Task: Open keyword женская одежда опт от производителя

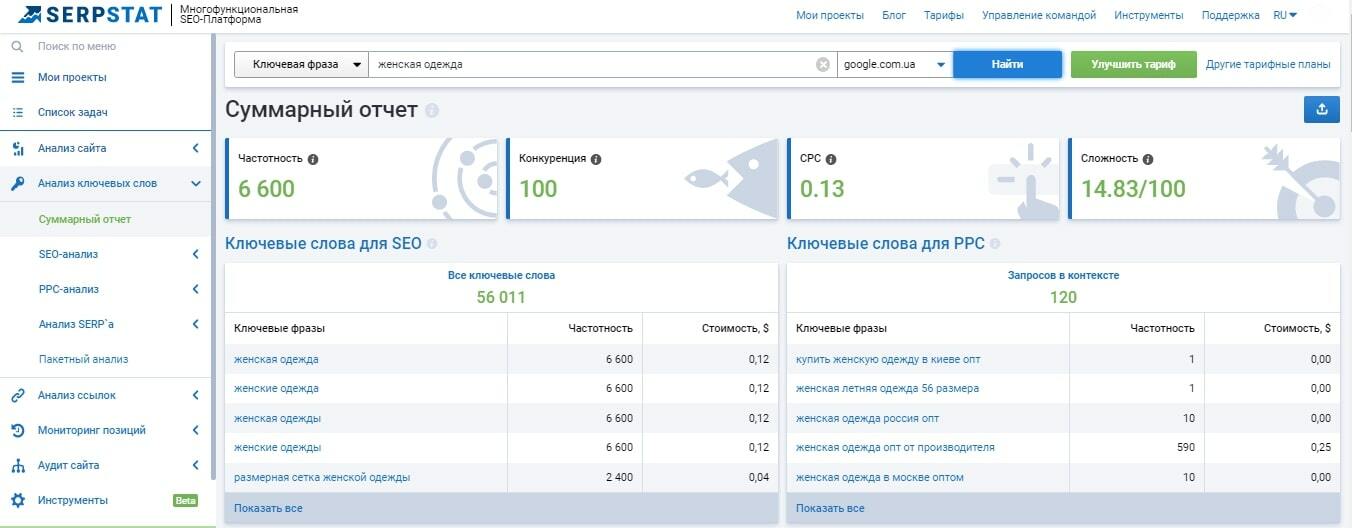Action: [x=895, y=447]
